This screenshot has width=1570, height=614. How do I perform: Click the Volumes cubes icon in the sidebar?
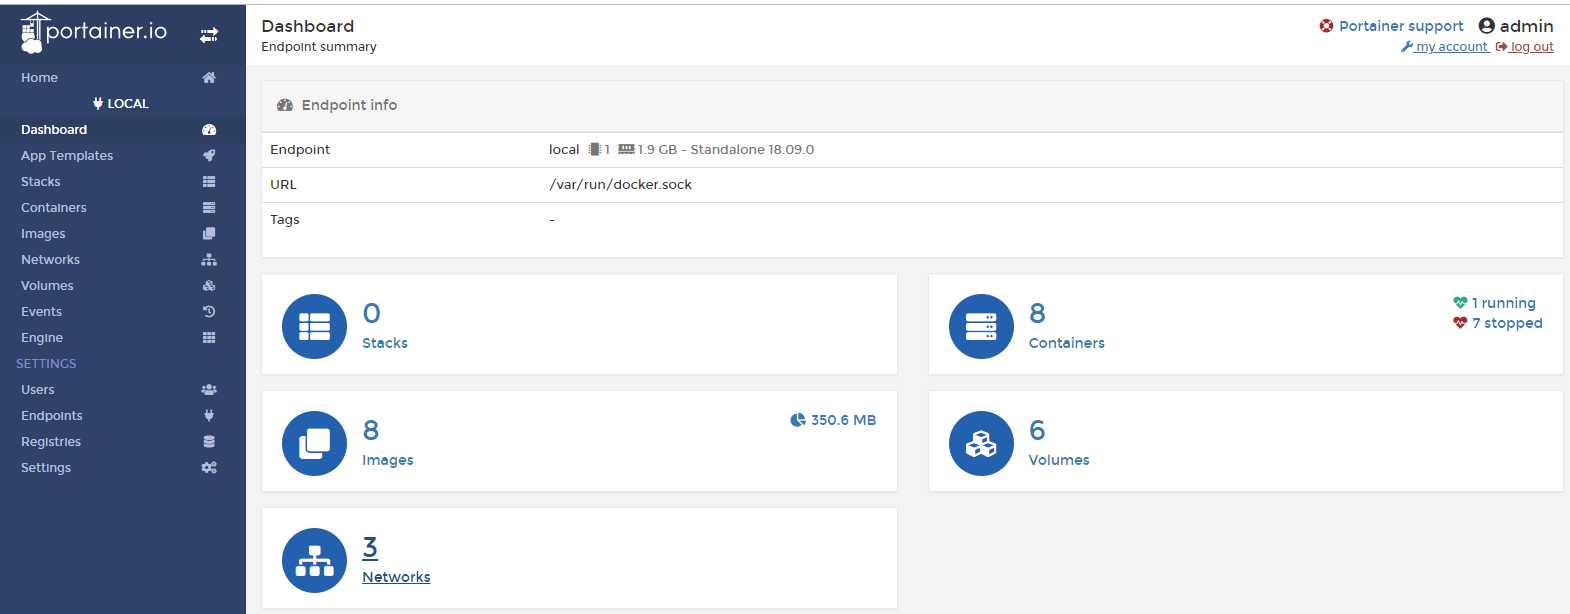point(209,285)
